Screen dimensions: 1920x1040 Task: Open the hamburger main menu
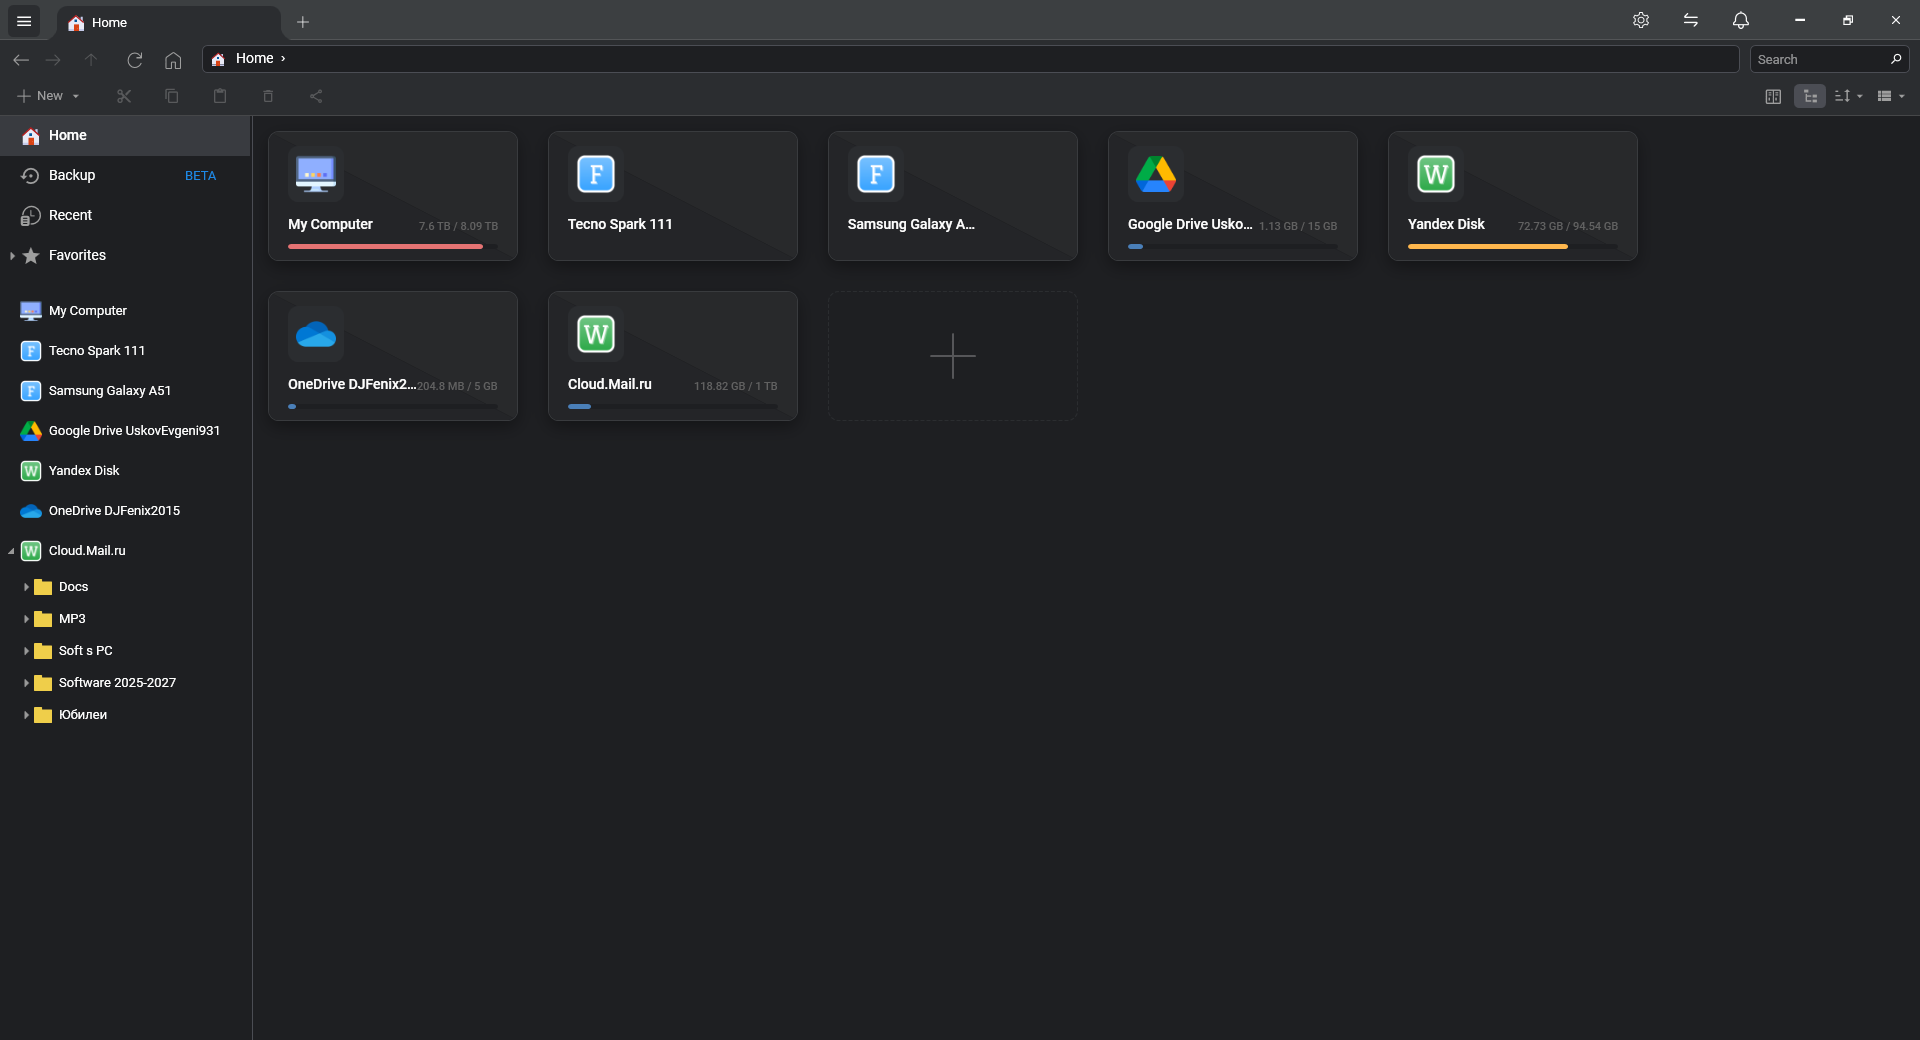[x=24, y=21]
